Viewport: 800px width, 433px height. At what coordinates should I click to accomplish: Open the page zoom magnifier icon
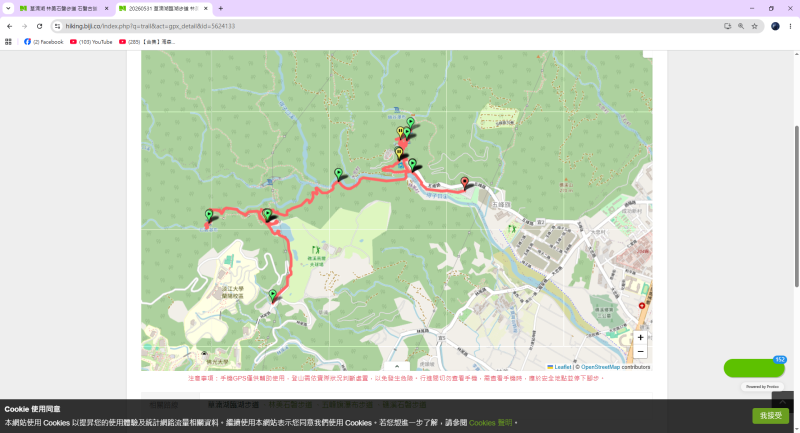tap(741, 26)
